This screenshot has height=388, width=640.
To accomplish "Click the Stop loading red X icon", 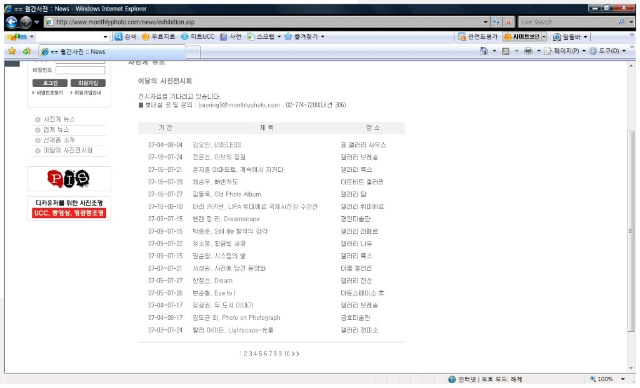I will 509,22.
